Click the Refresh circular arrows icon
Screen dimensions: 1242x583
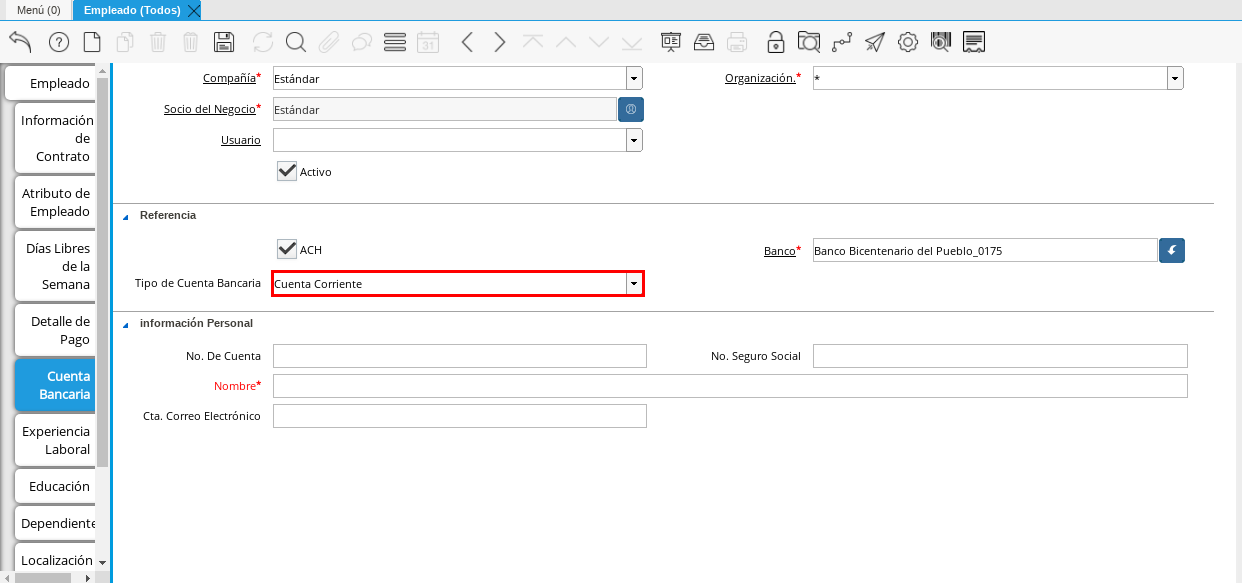click(x=263, y=42)
